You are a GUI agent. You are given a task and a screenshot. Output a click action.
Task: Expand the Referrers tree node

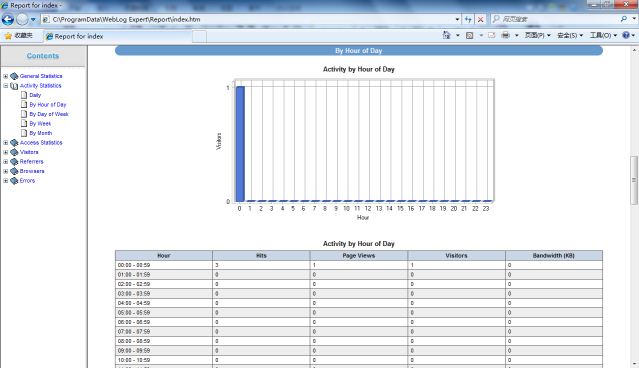(6, 161)
